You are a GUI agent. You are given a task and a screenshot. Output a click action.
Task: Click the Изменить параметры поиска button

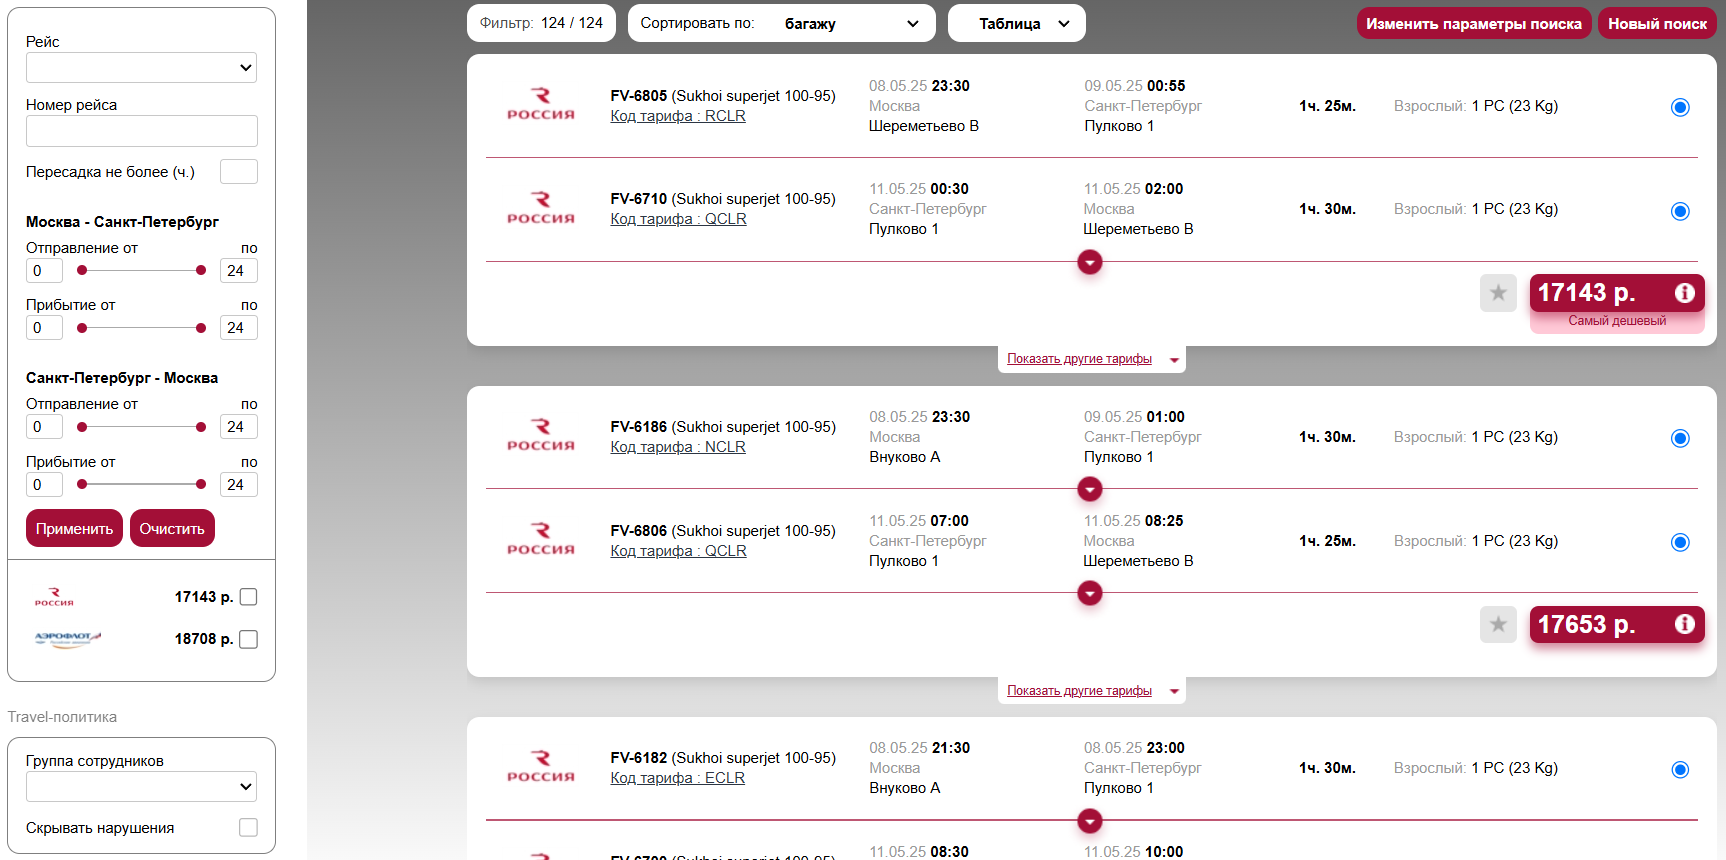pos(1474,24)
